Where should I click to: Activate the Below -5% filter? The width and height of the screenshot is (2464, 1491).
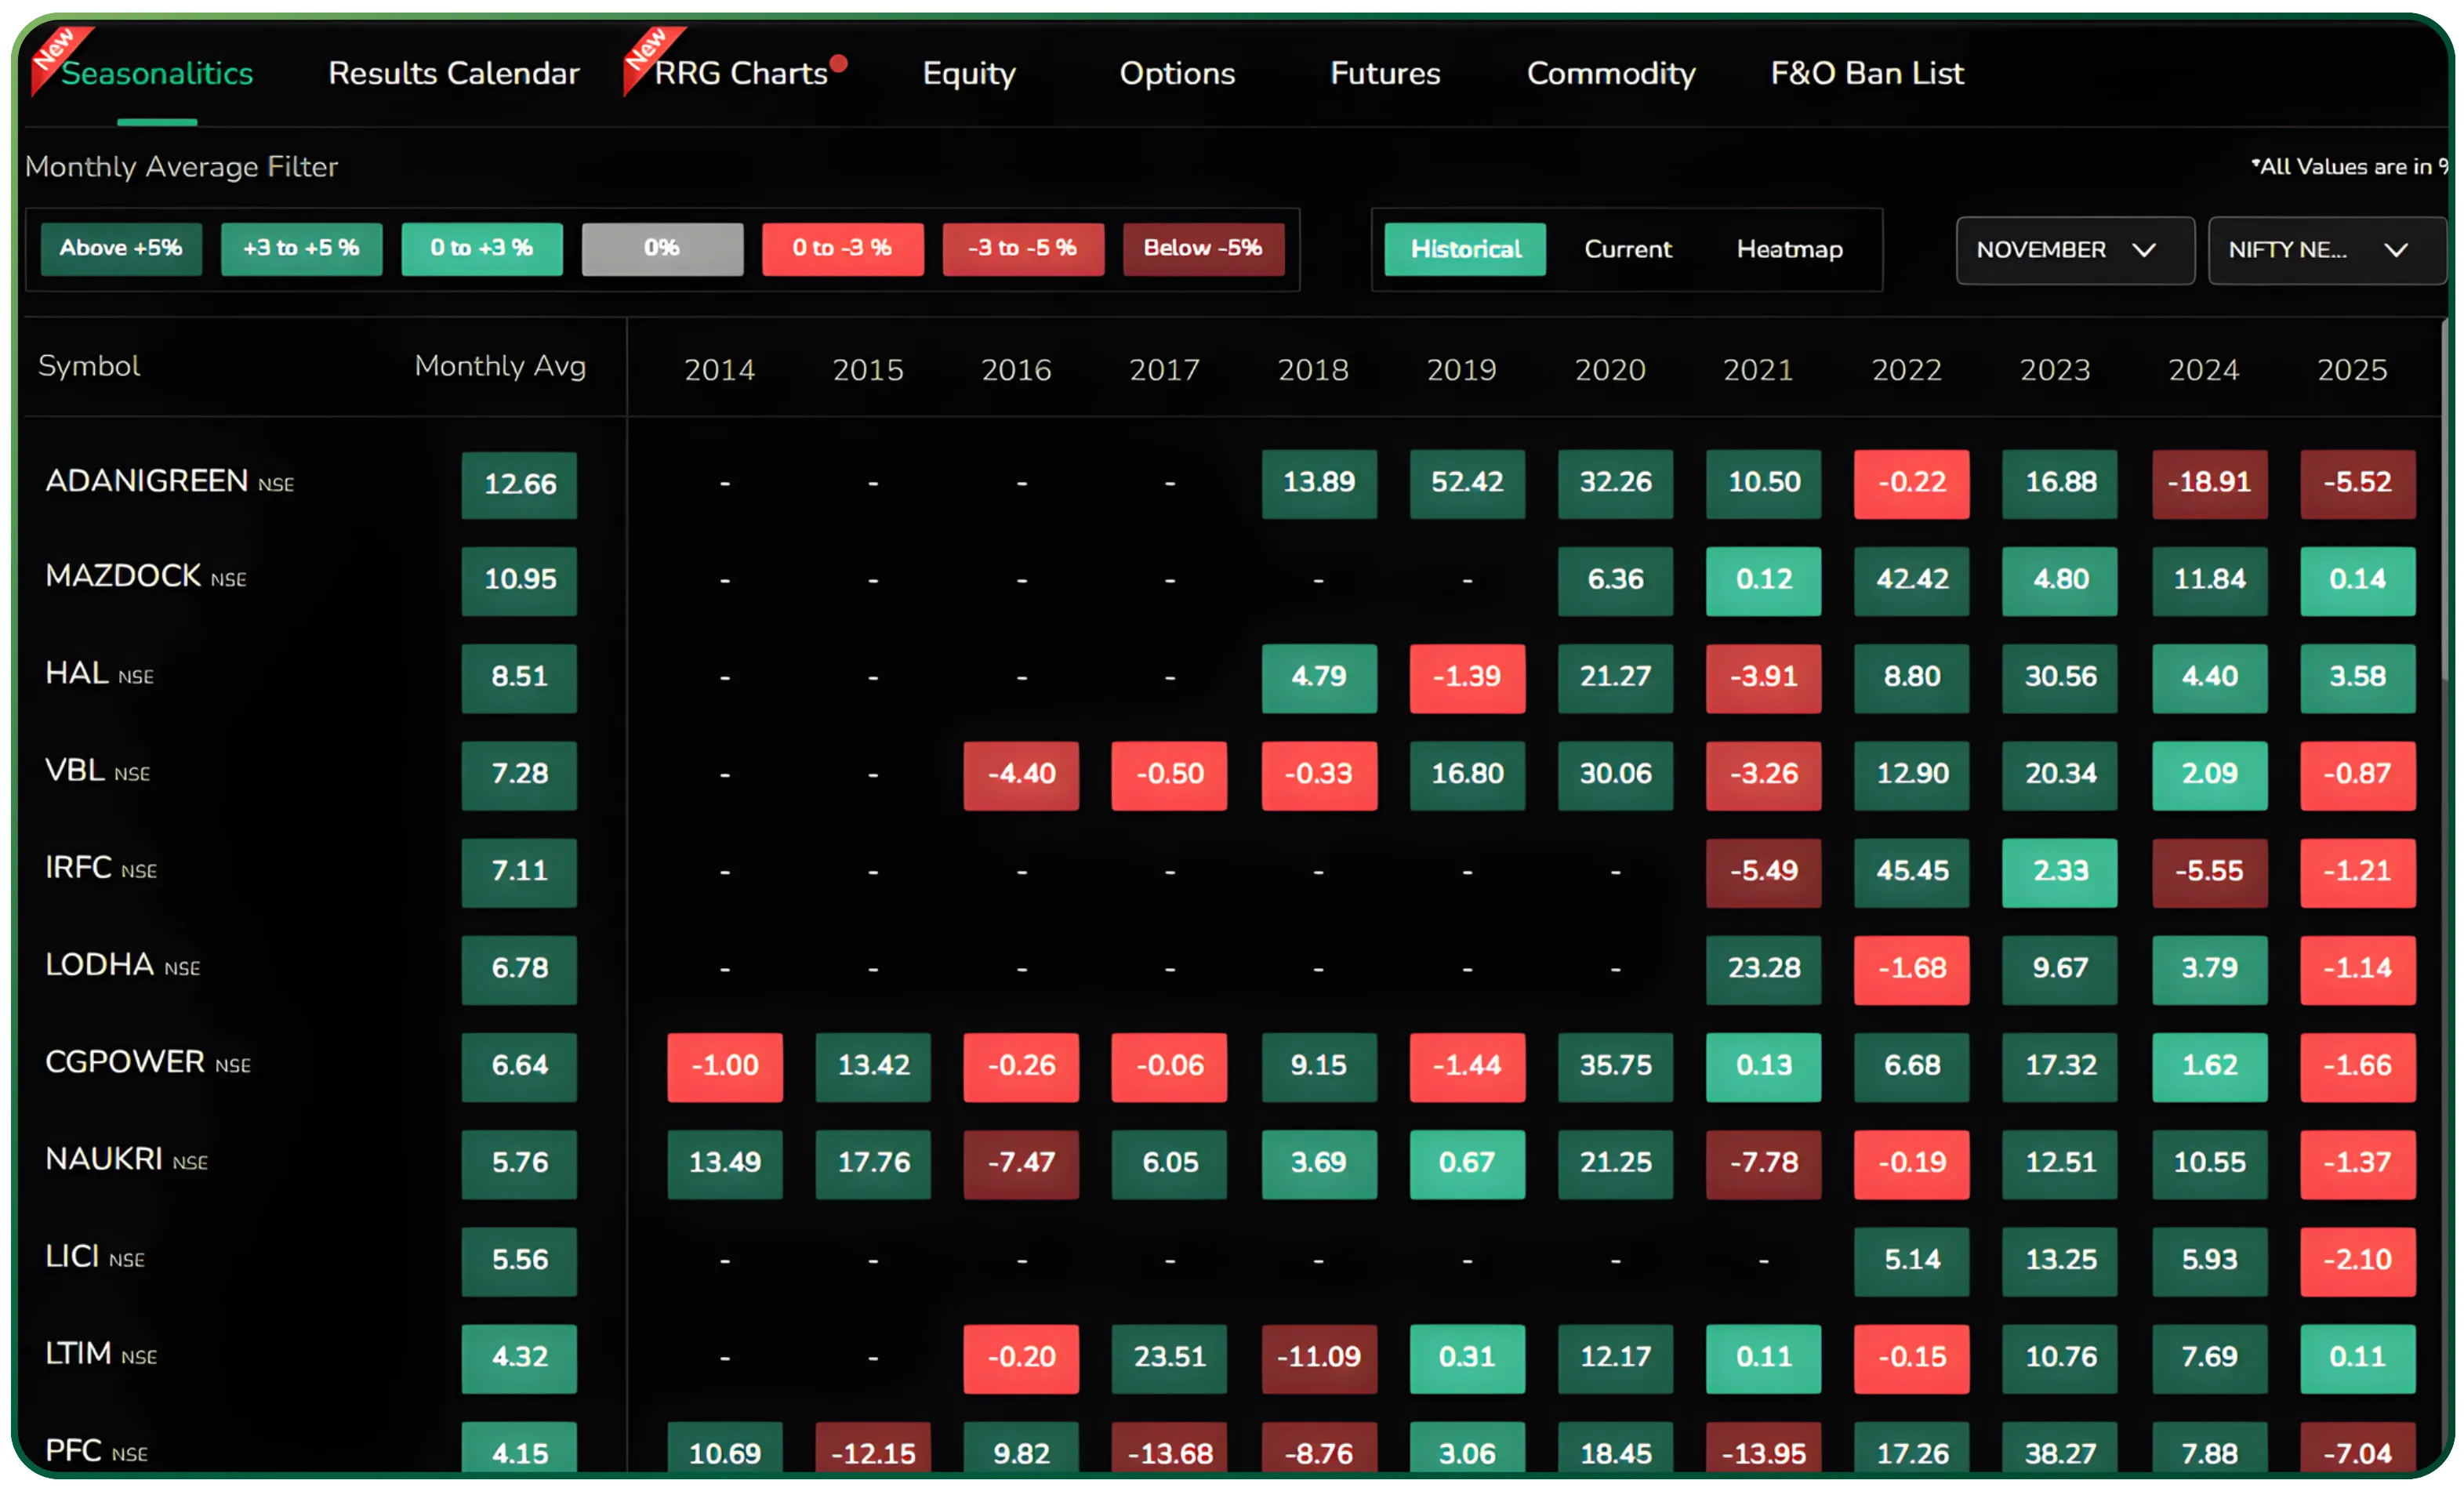tap(1204, 248)
